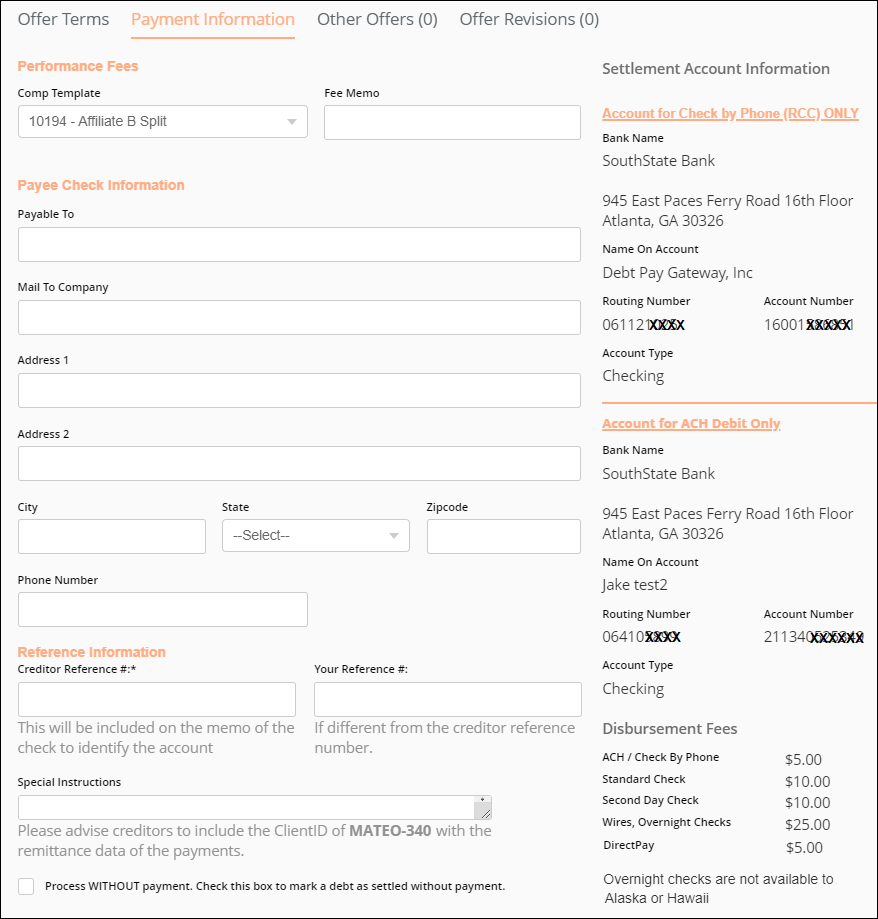Viewport: 878px width, 919px height.
Task: Click the Settlement Account Information heading
Action: 716,69
